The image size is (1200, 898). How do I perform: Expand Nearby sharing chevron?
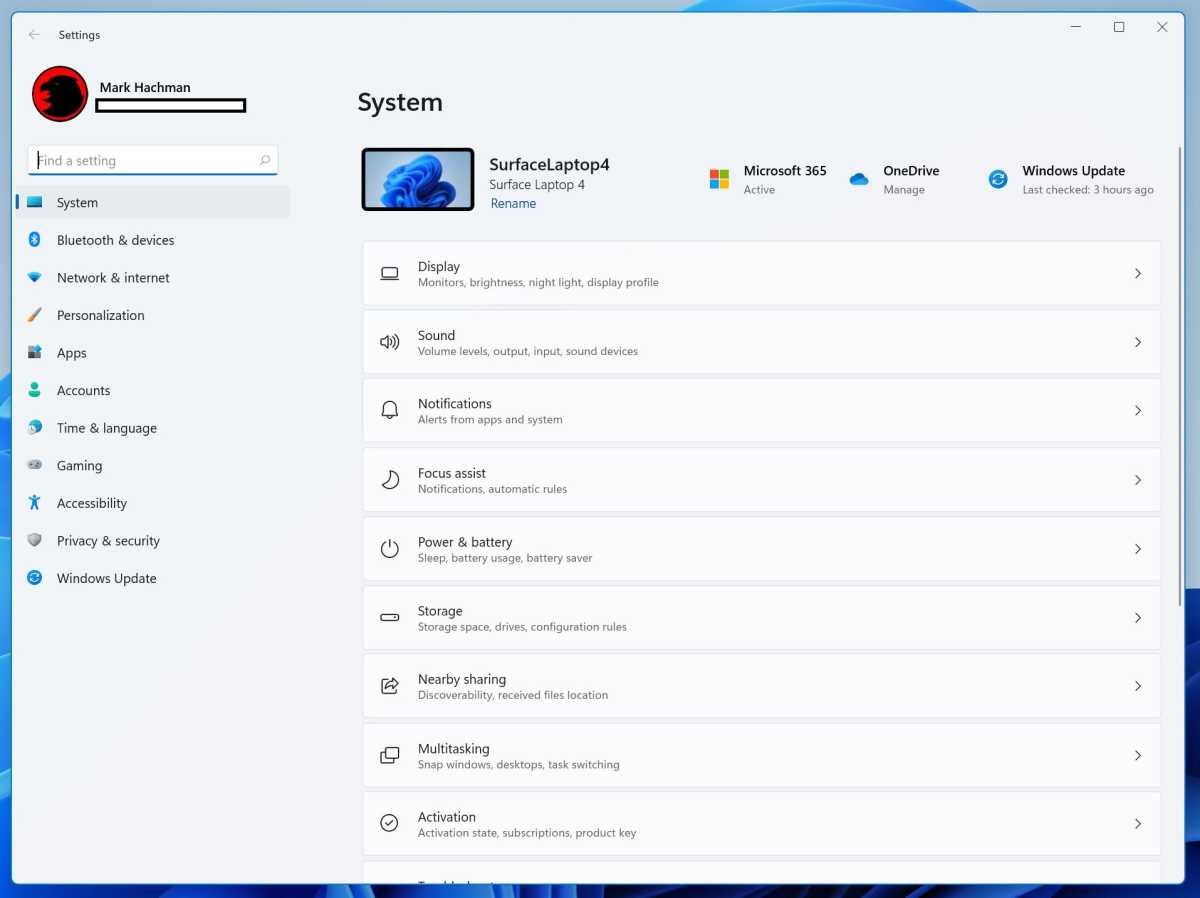click(x=1138, y=686)
